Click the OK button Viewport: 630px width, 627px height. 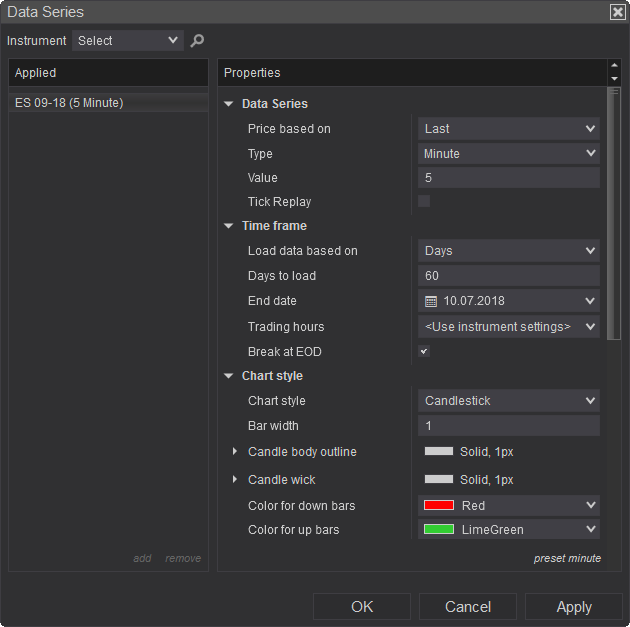click(x=362, y=607)
